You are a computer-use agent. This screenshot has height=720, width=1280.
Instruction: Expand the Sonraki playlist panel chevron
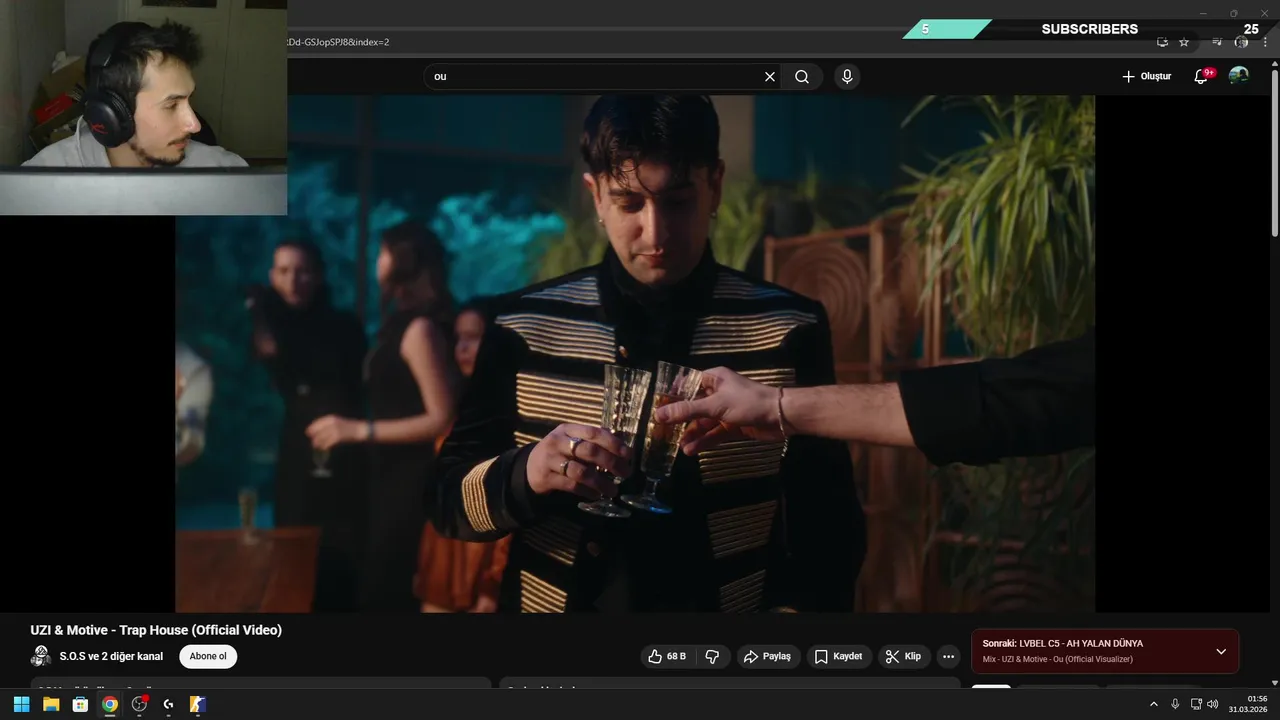tap(1221, 651)
